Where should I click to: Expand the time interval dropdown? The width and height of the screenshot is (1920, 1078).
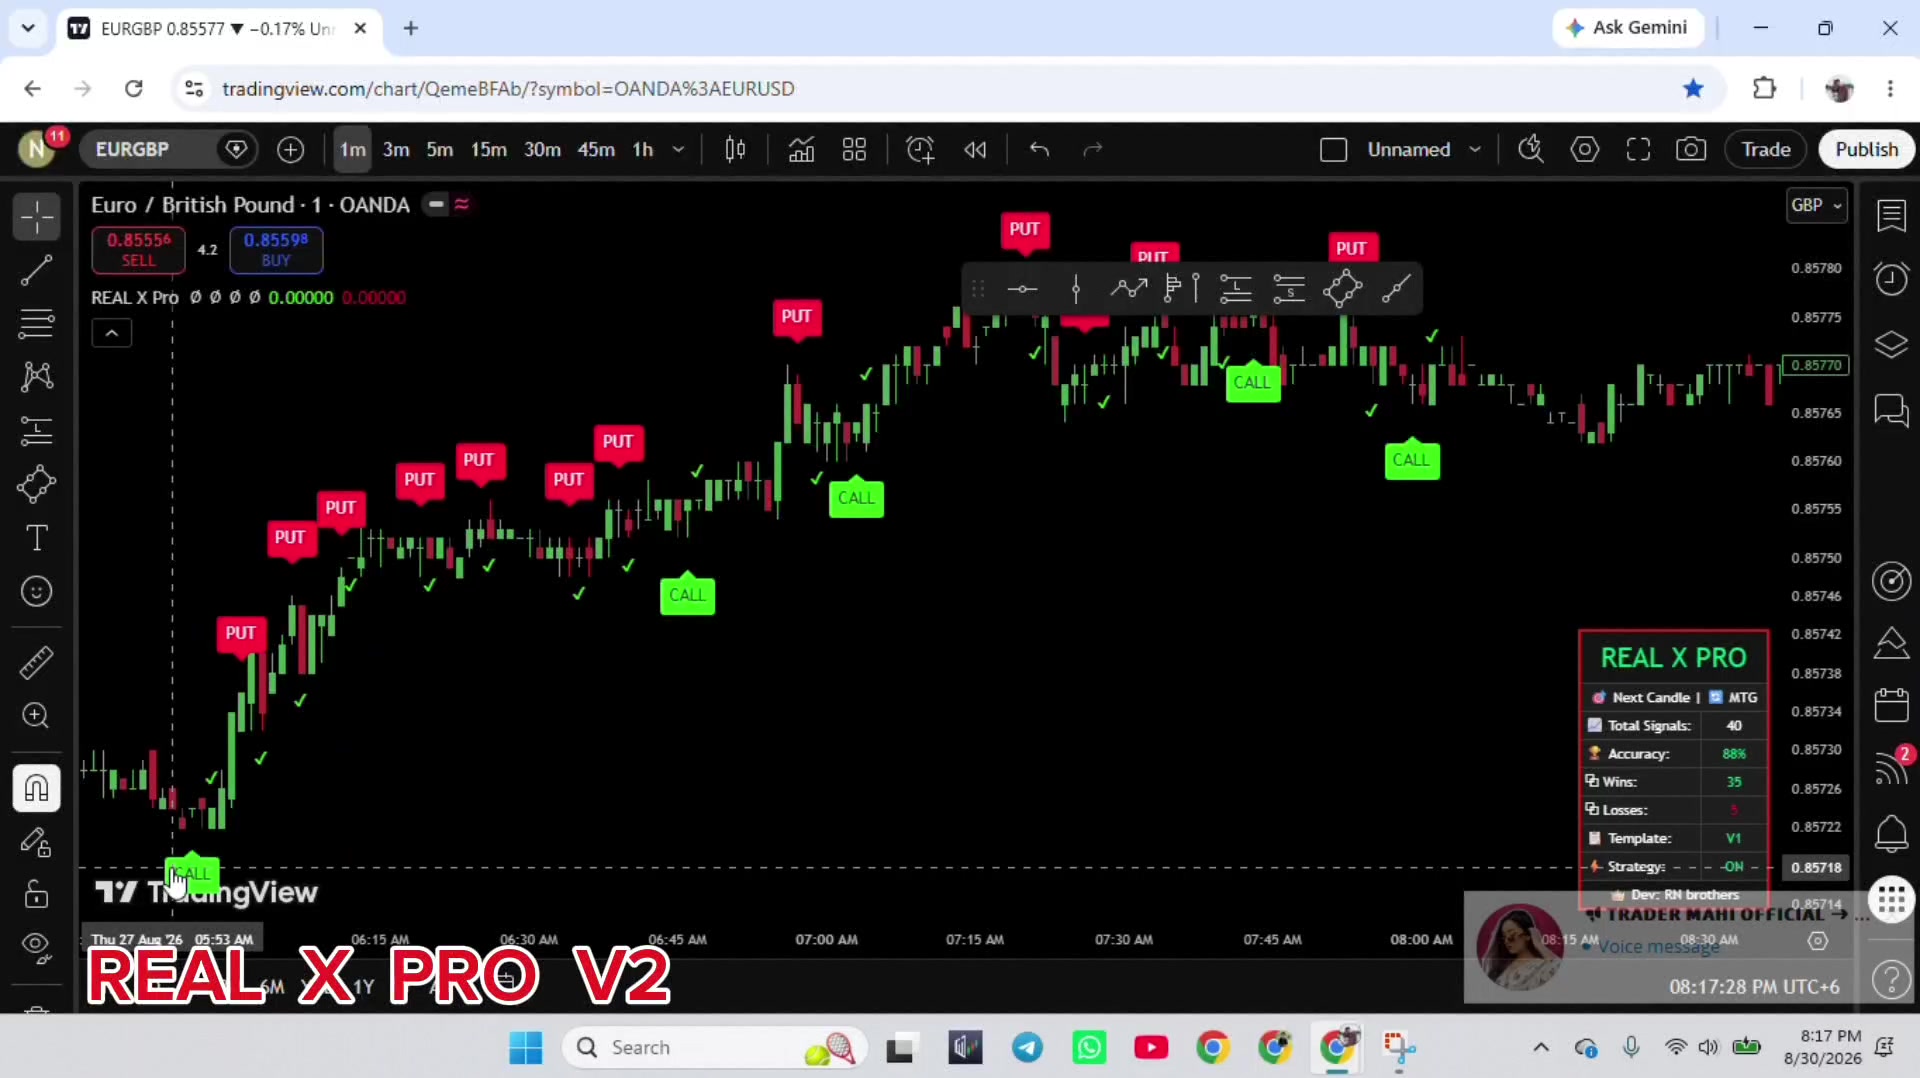pos(679,149)
